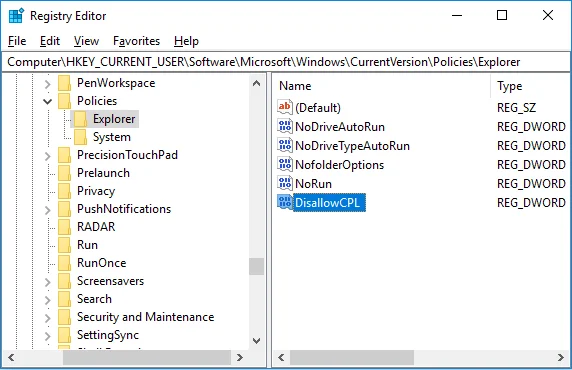Expand the PenWorkspace key
572x370 pixels.
(x=47, y=84)
